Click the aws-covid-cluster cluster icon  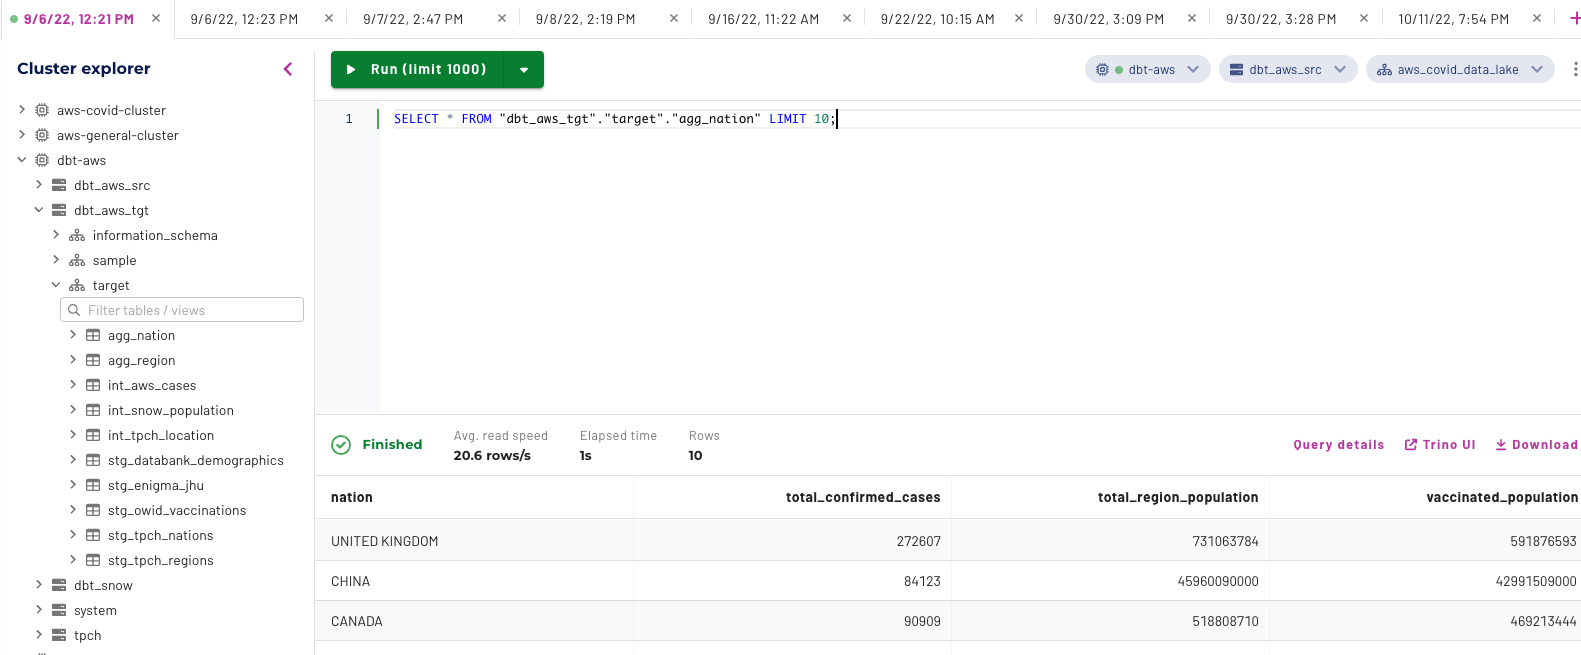click(x=42, y=110)
